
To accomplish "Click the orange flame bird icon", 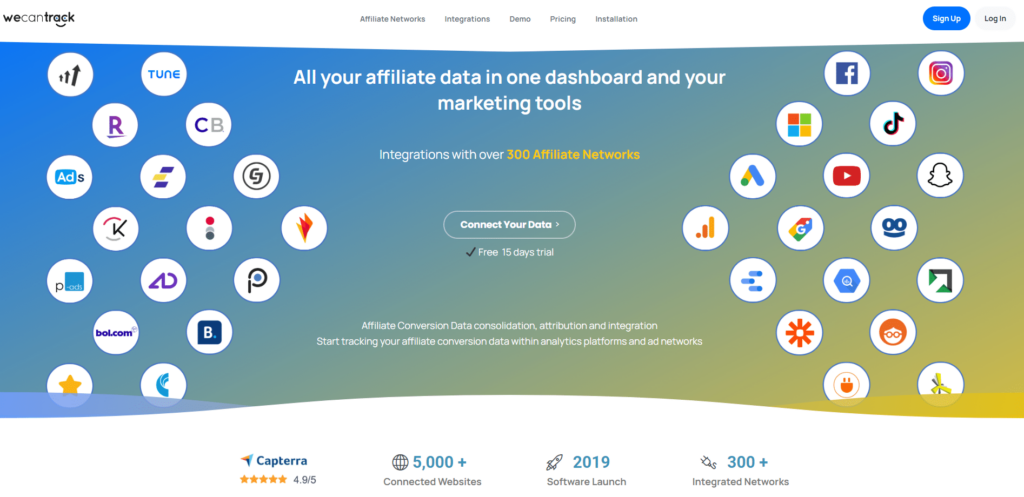I will pos(304,229).
